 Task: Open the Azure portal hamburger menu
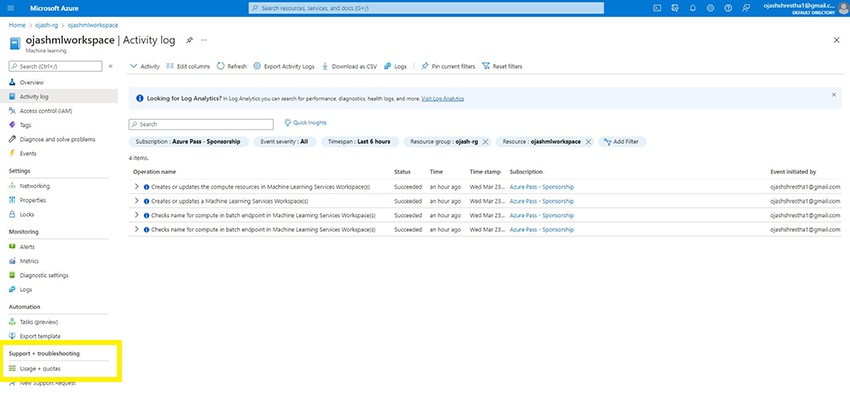[11, 8]
